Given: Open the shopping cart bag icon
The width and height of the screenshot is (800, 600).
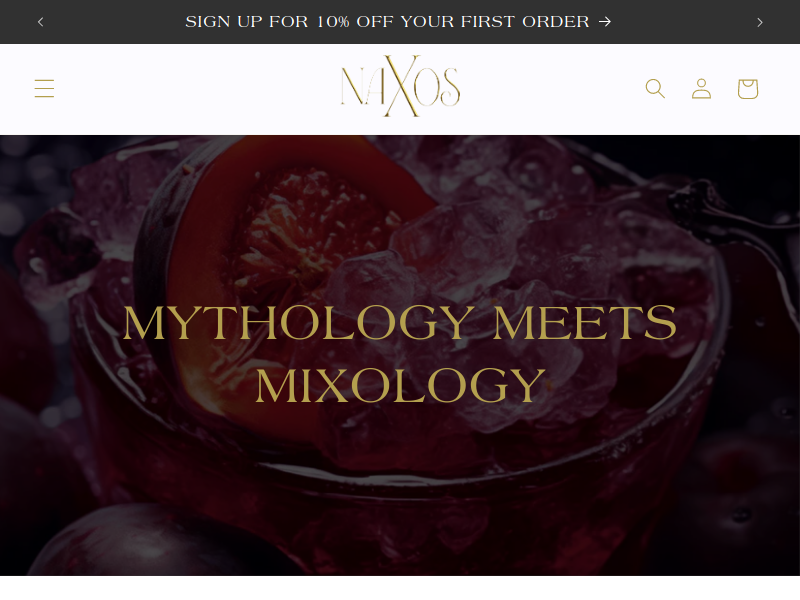Looking at the screenshot, I should pos(748,89).
